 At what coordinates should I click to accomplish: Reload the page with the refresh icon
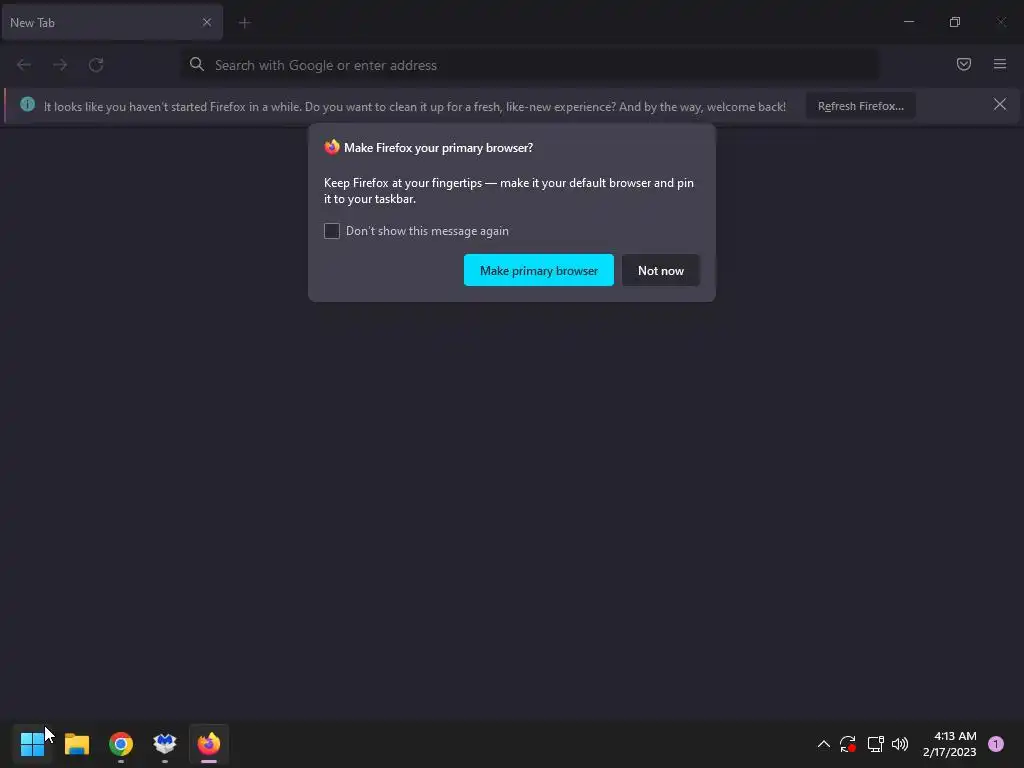click(x=96, y=65)
